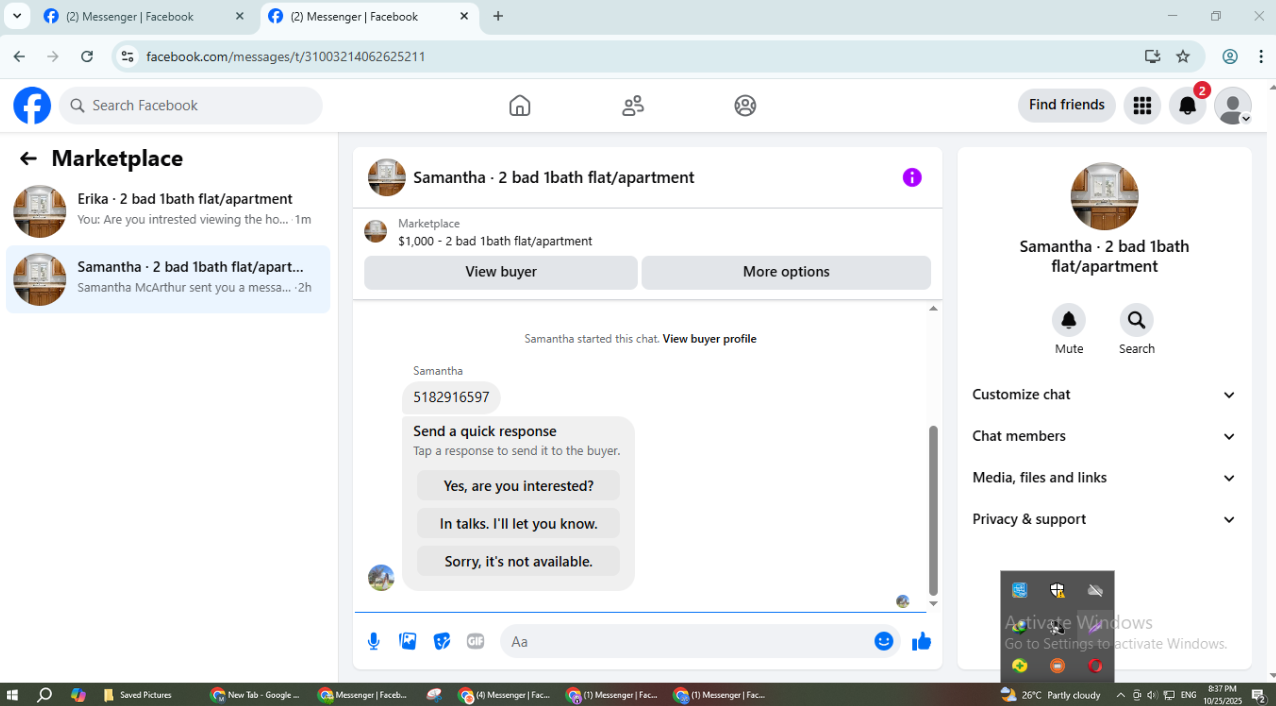Open conversation information purple icon
The height and width of the screenshot is (706, 1276).
click(912, 177)
